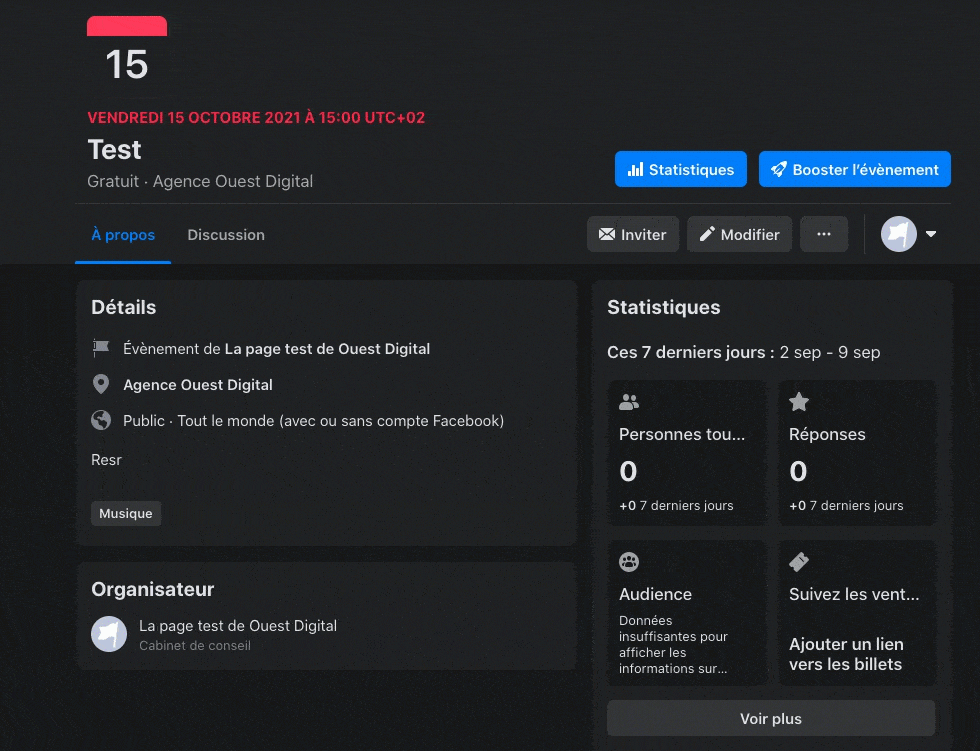Open the Statistiques button
The height and width of the screenshot is (751, 980).
681,169
